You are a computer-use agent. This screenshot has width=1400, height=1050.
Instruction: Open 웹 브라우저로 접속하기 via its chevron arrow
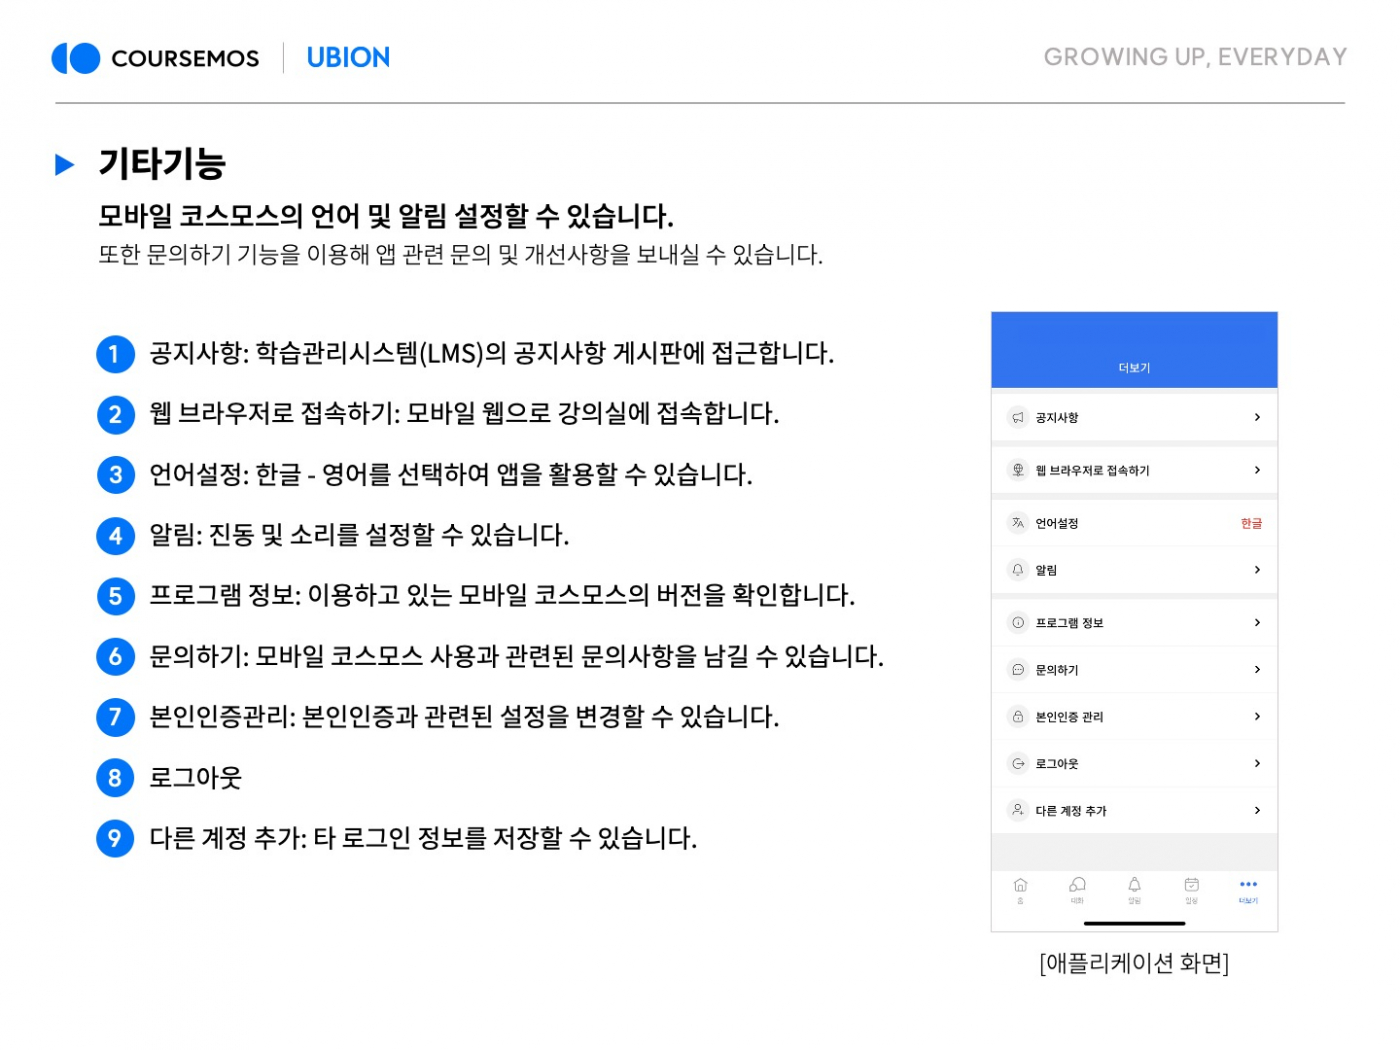pyautogui.click(x=1257, y=470)
